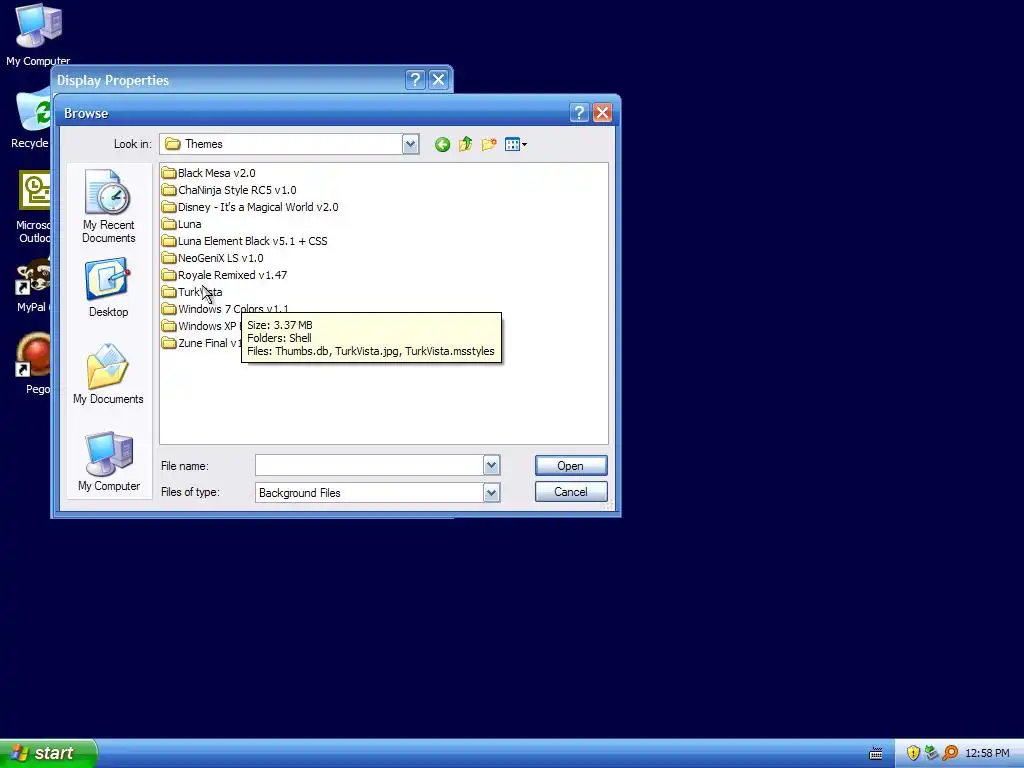Open the Views menu button
This screenshot has width=1024, height=768.
[x=515, y=144]
